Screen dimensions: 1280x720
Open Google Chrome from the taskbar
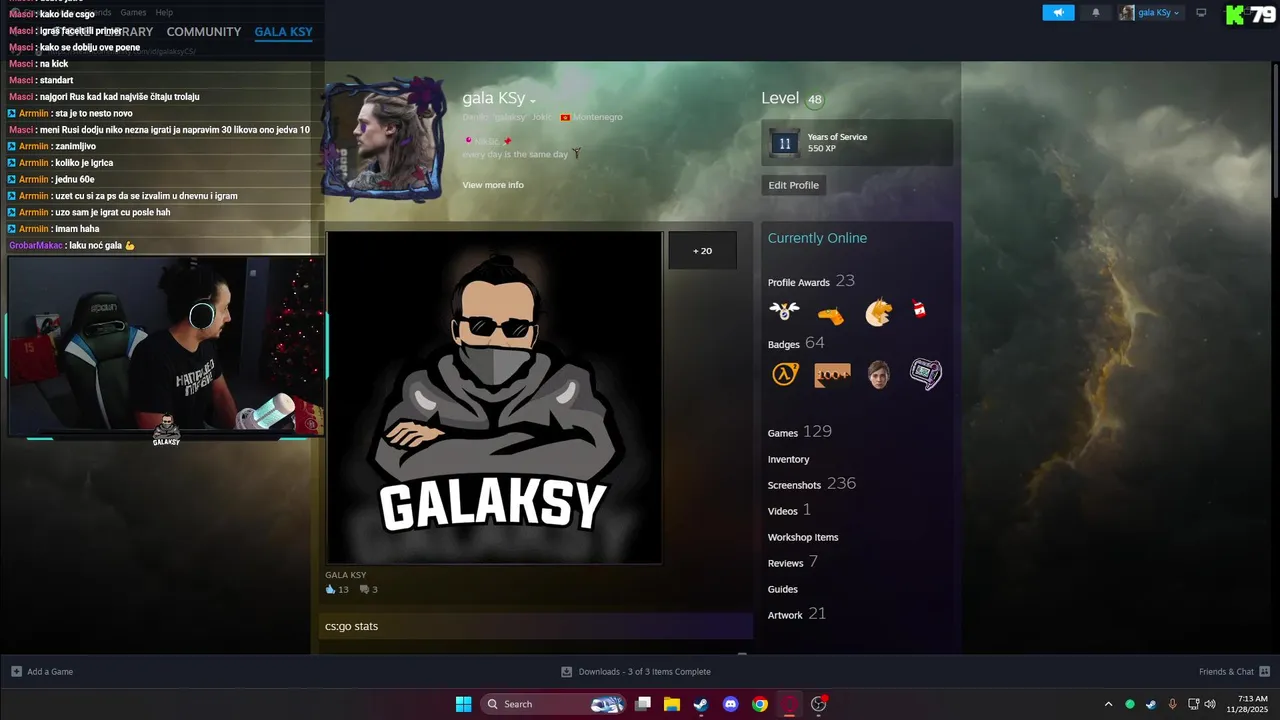[760, 704]
